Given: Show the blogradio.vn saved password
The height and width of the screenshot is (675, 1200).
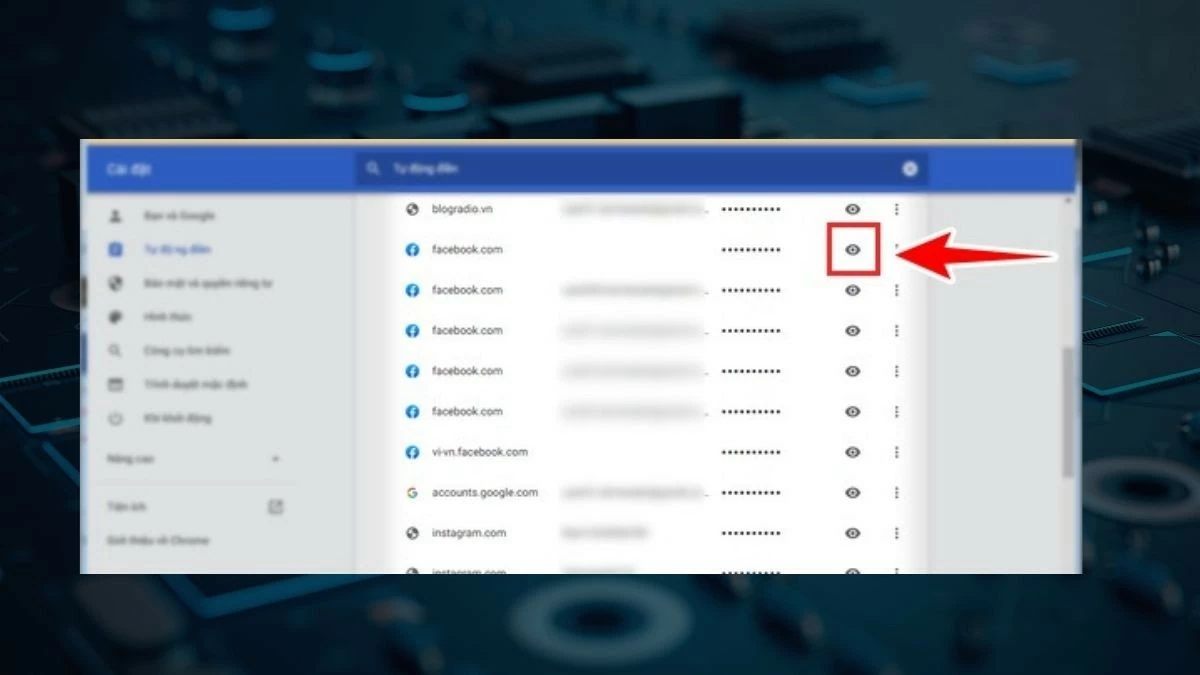Looking at the screenshot, I should click(x=852, y=209).
